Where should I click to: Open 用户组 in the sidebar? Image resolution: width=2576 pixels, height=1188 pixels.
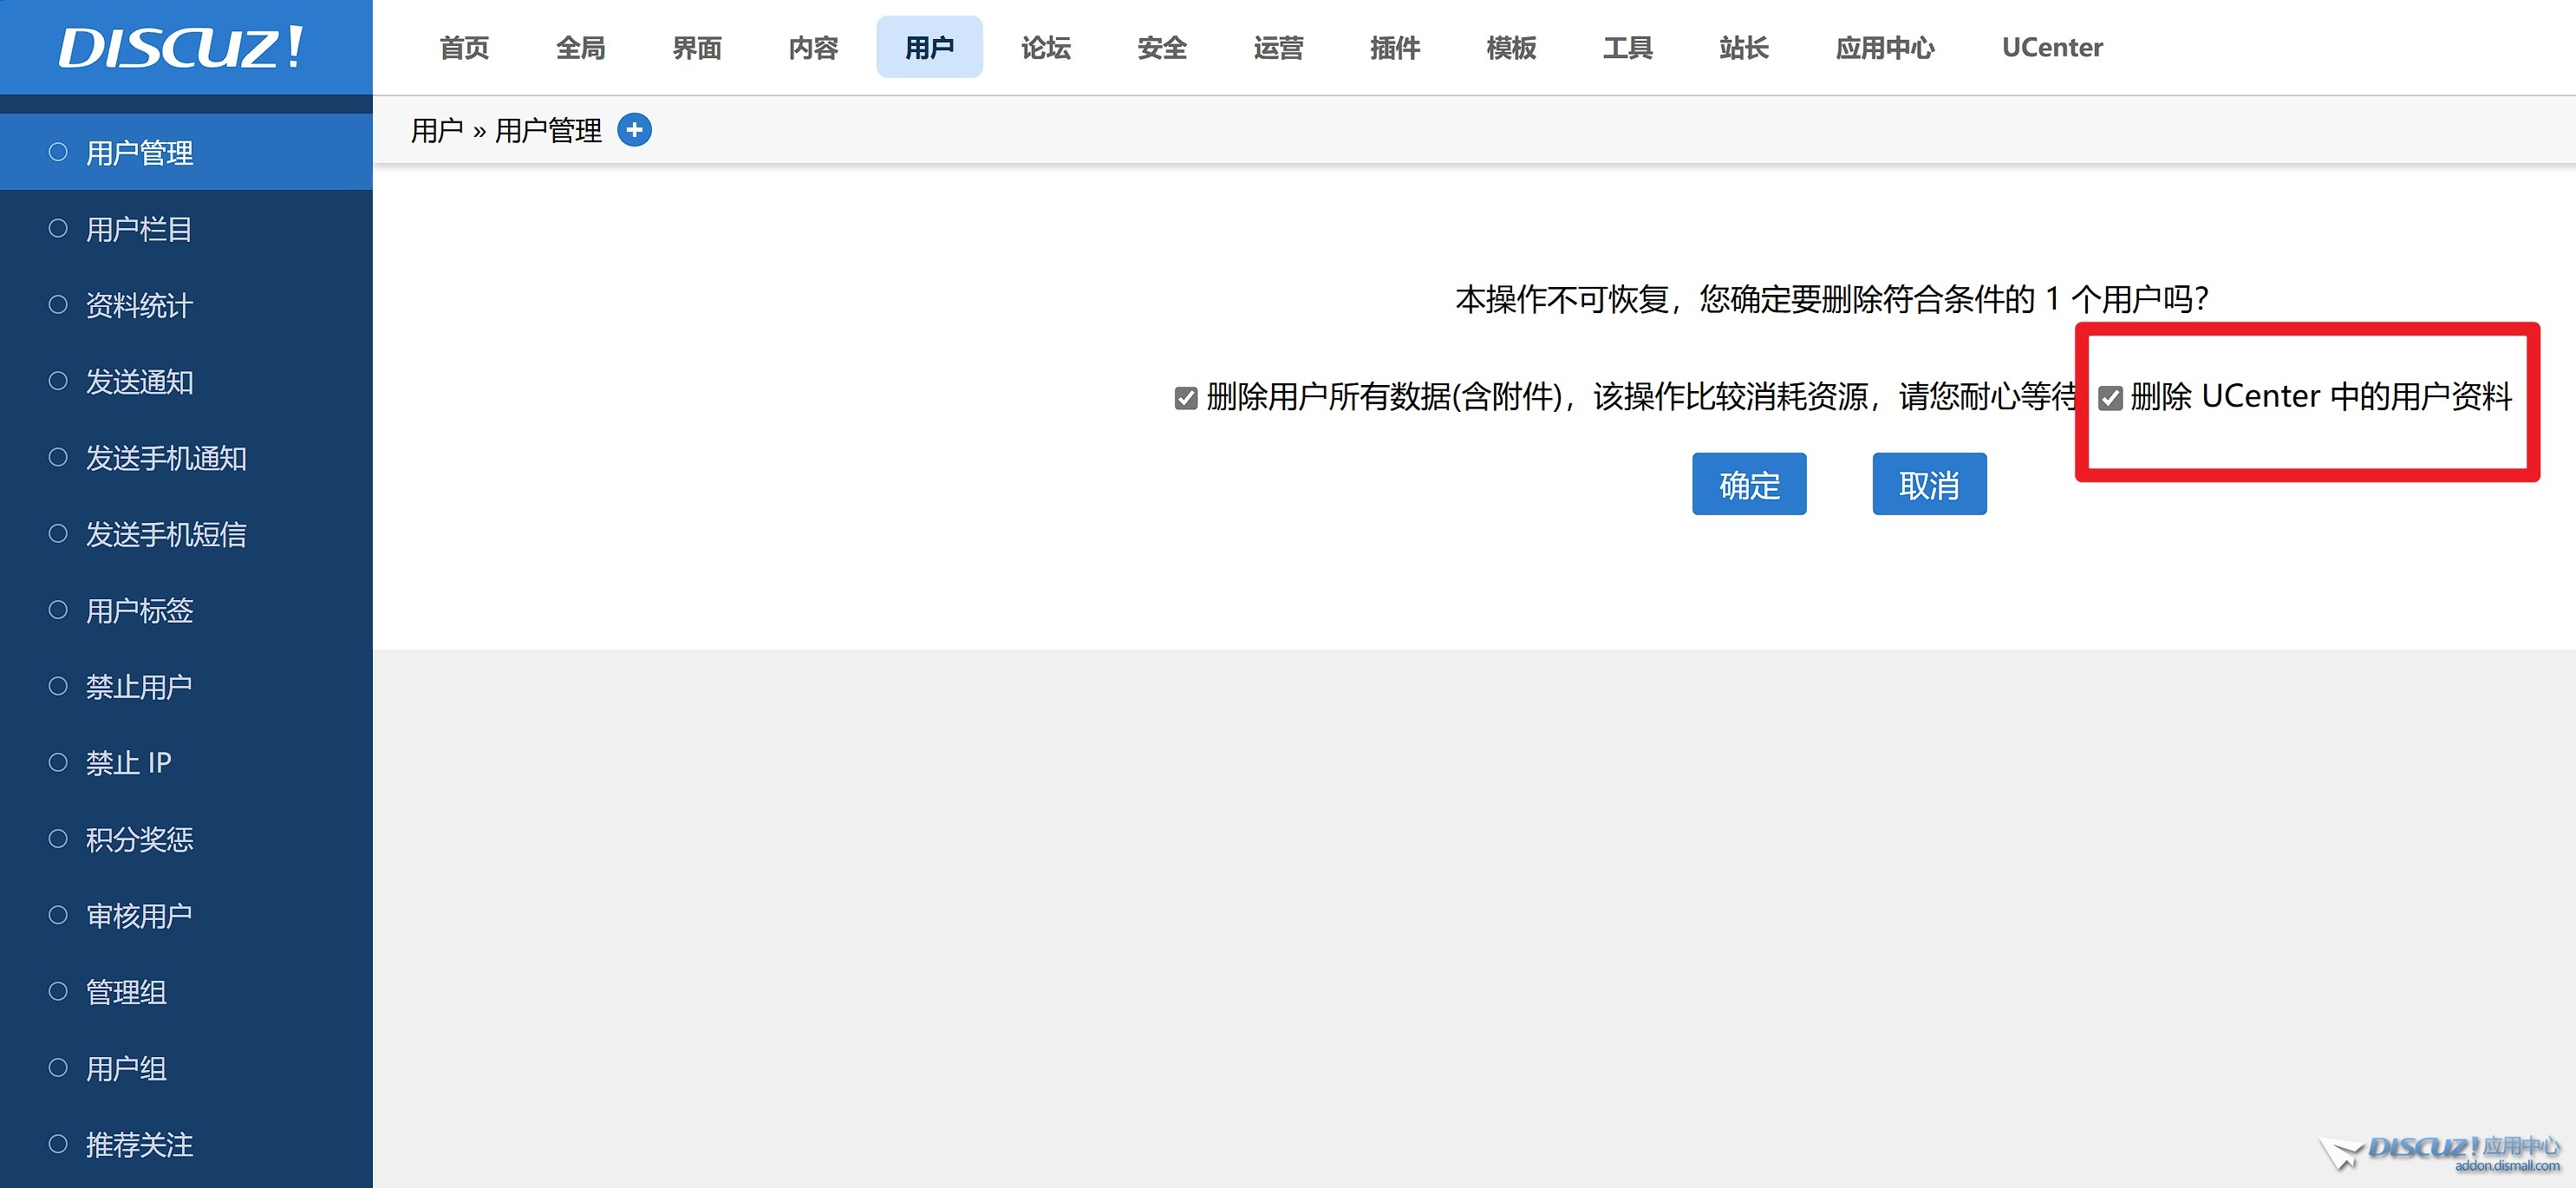[126, 1068]
